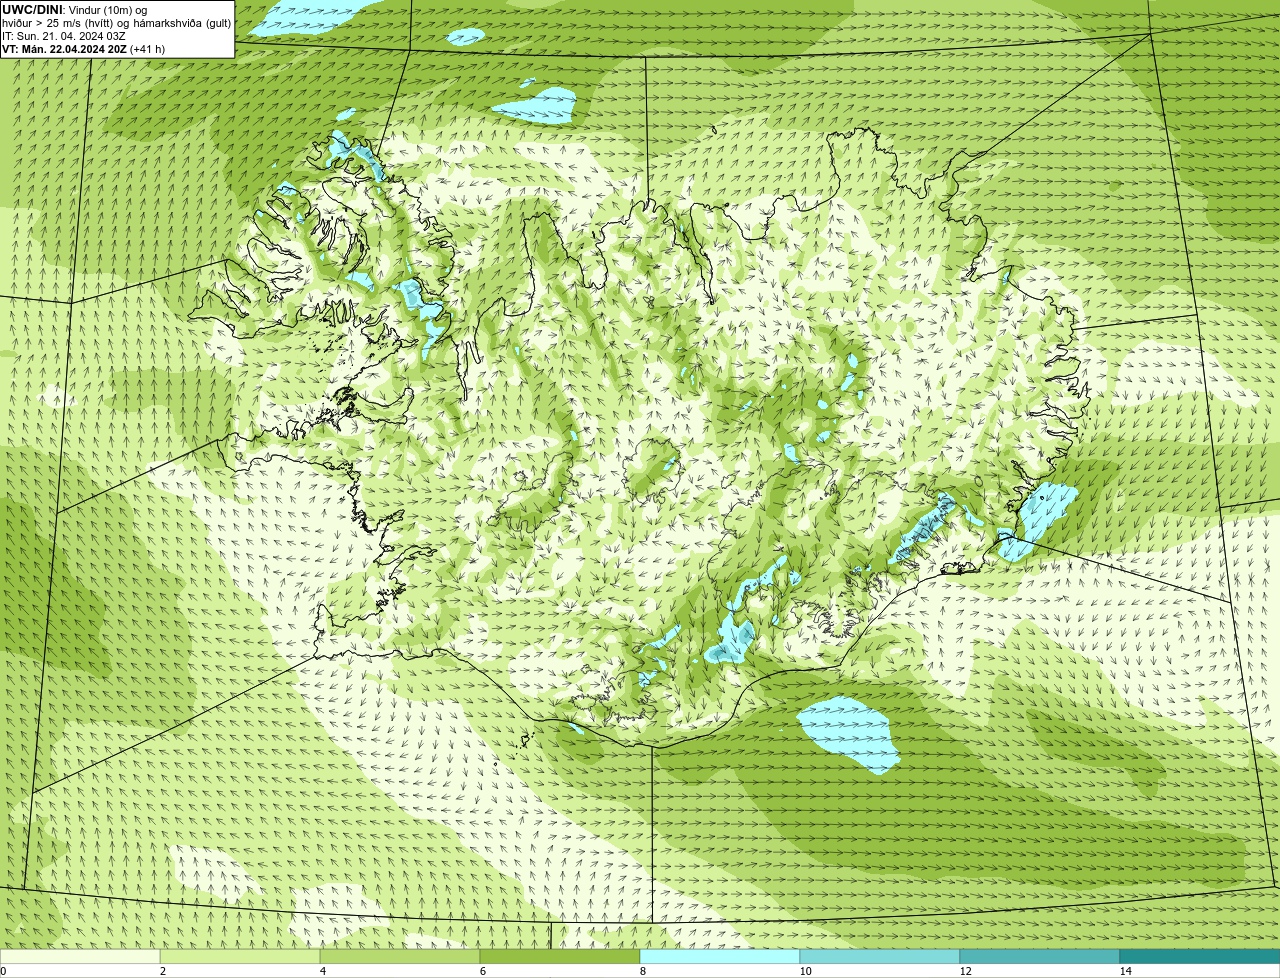
Task: Click the 'VT: Mán. 22.04.2024 20Z (+41 h)' line
Action: click(83, 49)
